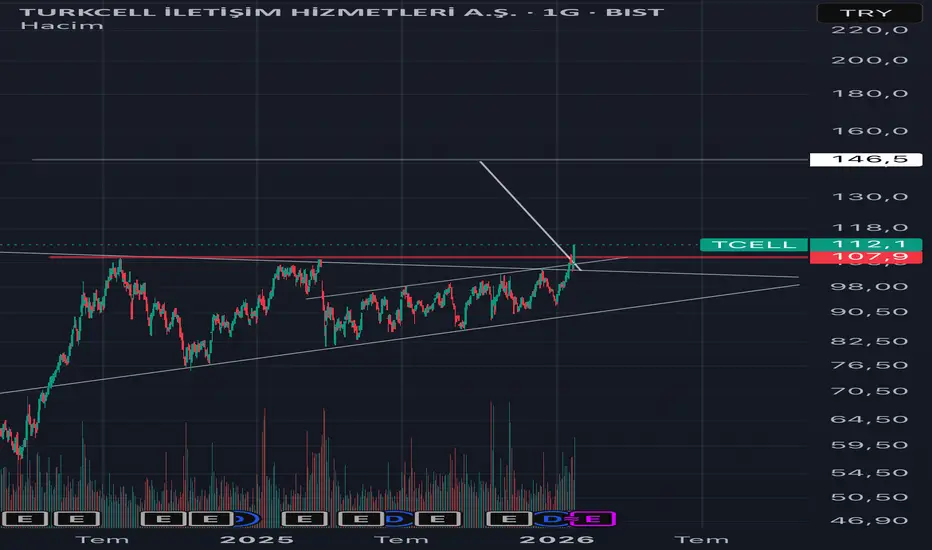Viewport: 932px width, 550px height.
Task: Click the 146,5 price label on the axis
Action: (866, 159)
